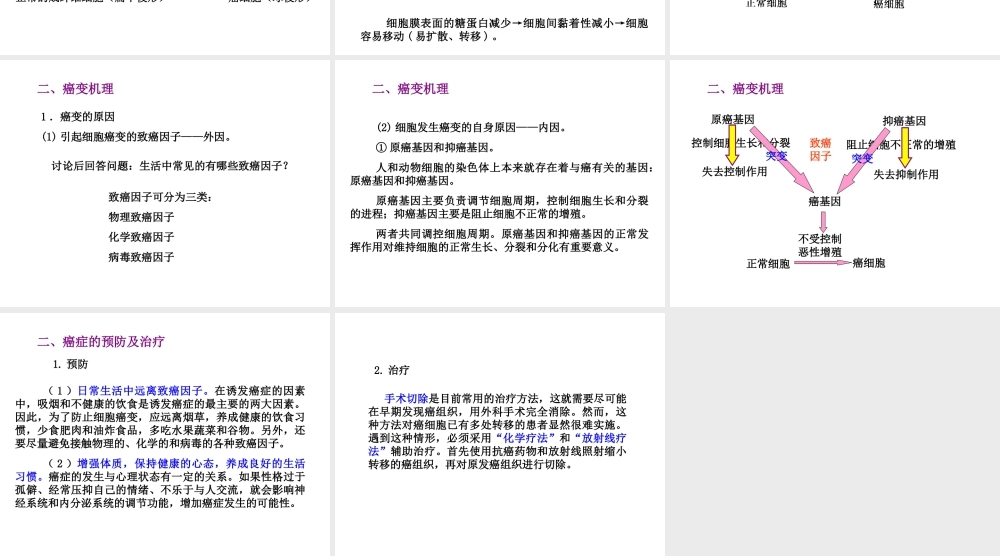Screen dimensions: 1000x556
Task: Click the paragraph starting 原癌基因主要负责调节细胞周期
Action: pos(499,207)
